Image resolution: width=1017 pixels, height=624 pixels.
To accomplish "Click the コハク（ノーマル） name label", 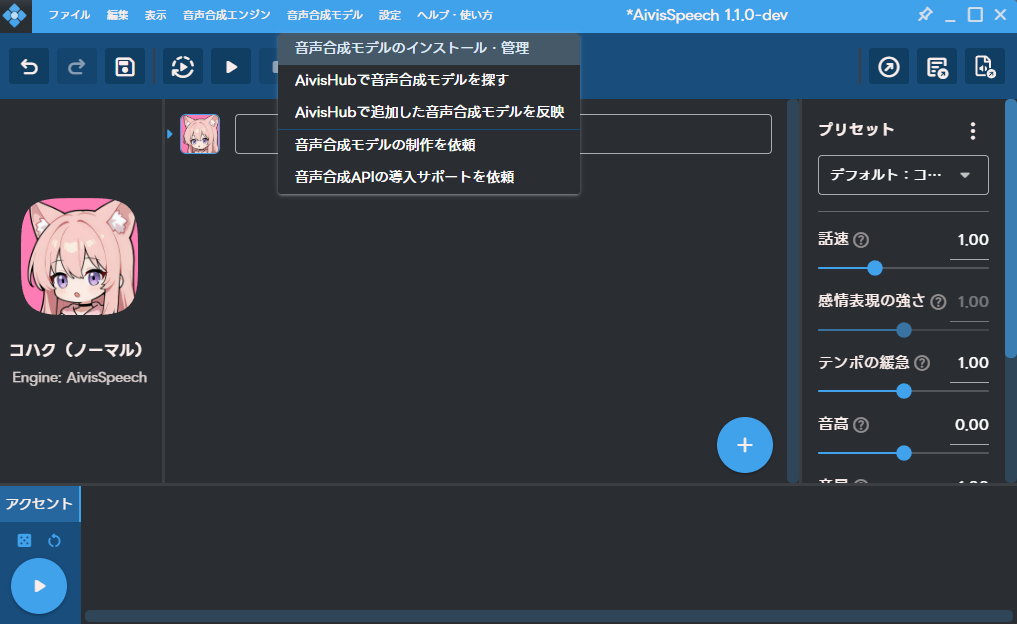I will click(x=76, y=350).
